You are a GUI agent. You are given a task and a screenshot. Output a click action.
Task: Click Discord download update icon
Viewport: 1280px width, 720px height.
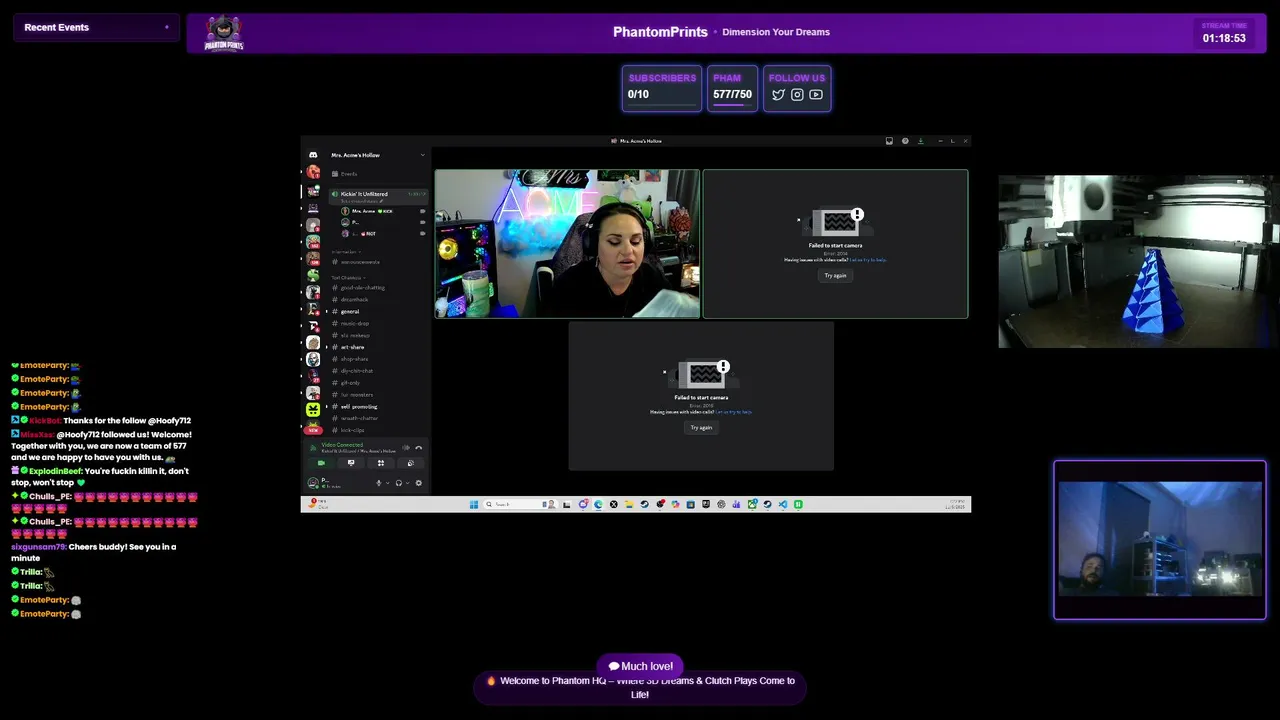click(920, 141)
